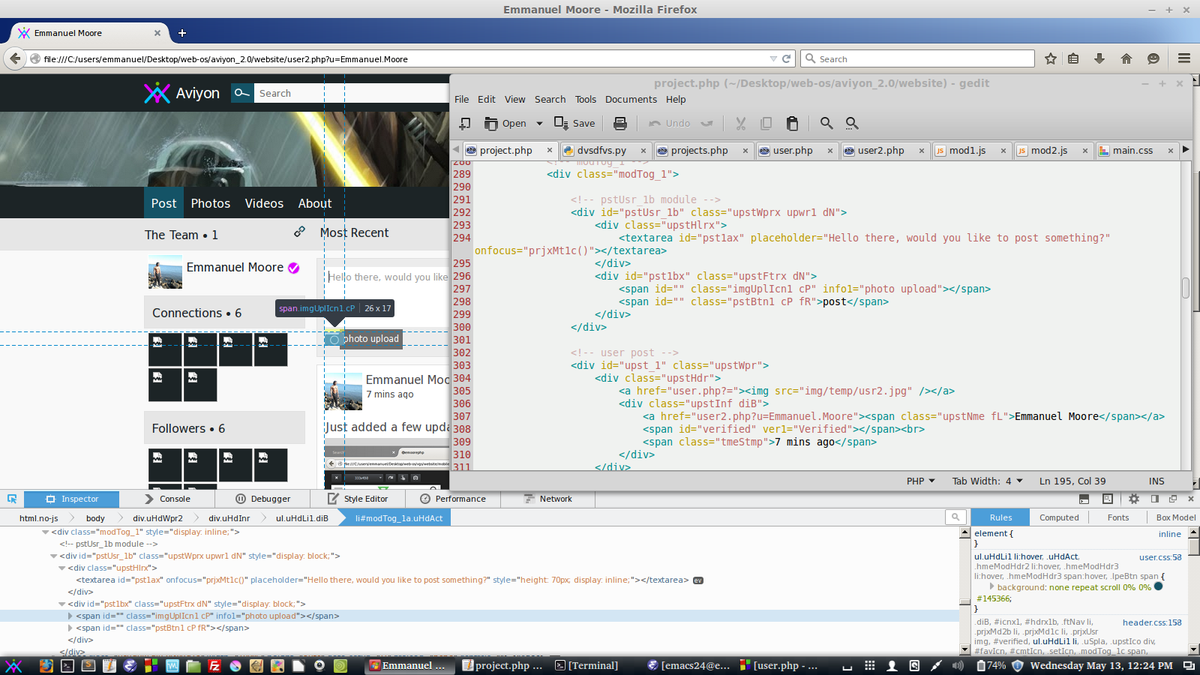Image resolution: width=1200 pixels, height=675 pixels.
Task: Switch to the Console devtools tab
Action: pos(167,498)
